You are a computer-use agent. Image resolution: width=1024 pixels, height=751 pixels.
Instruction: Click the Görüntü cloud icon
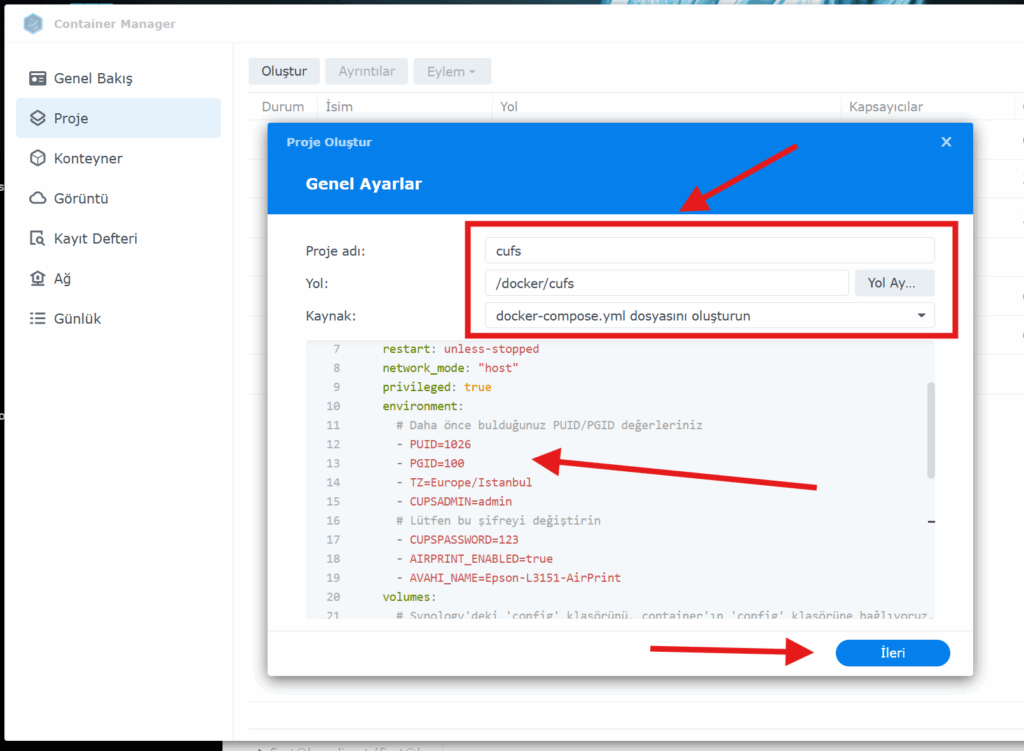coord(38,198)
